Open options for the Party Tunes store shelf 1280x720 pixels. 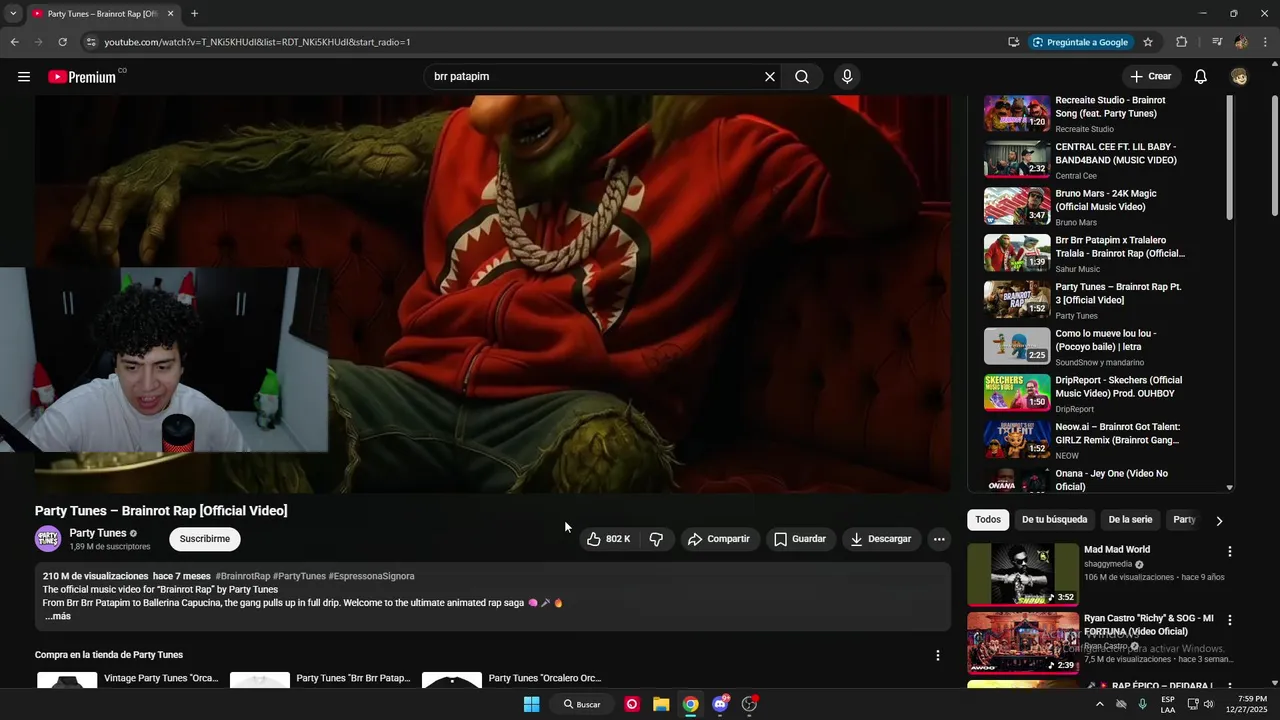(x=938, y=655)
